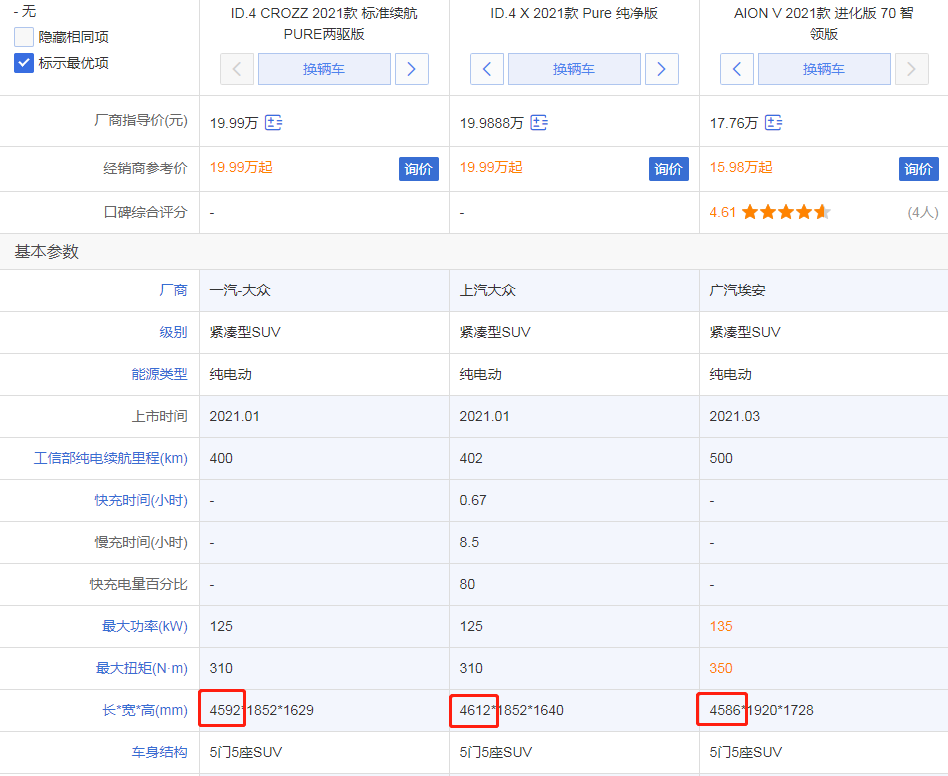Click the AION V star rating
948x776 pixels.
787,212
